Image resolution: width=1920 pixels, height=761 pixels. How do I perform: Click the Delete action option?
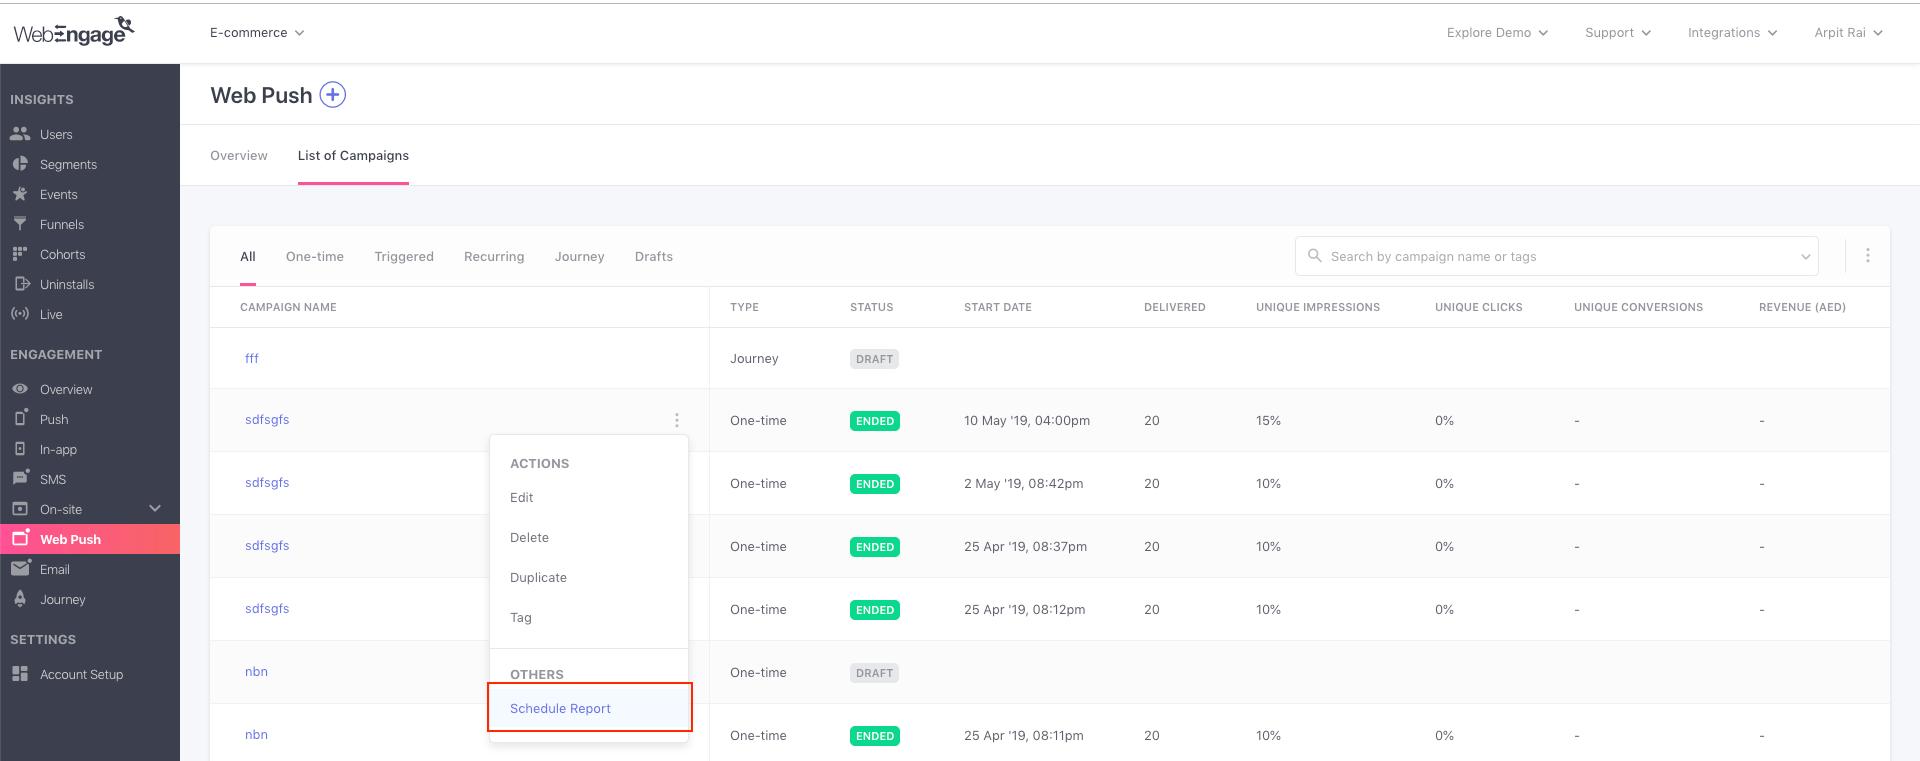tap(529, 538)
